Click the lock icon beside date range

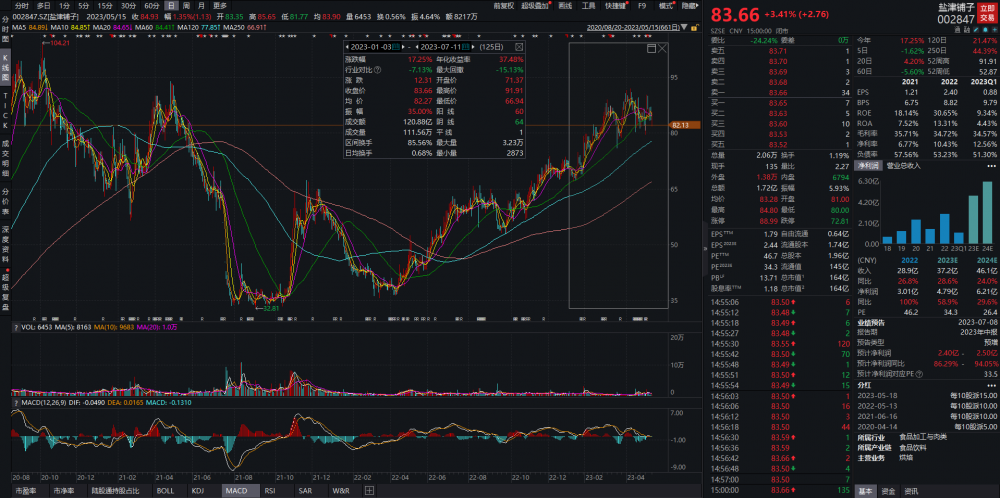pos(695,27)
